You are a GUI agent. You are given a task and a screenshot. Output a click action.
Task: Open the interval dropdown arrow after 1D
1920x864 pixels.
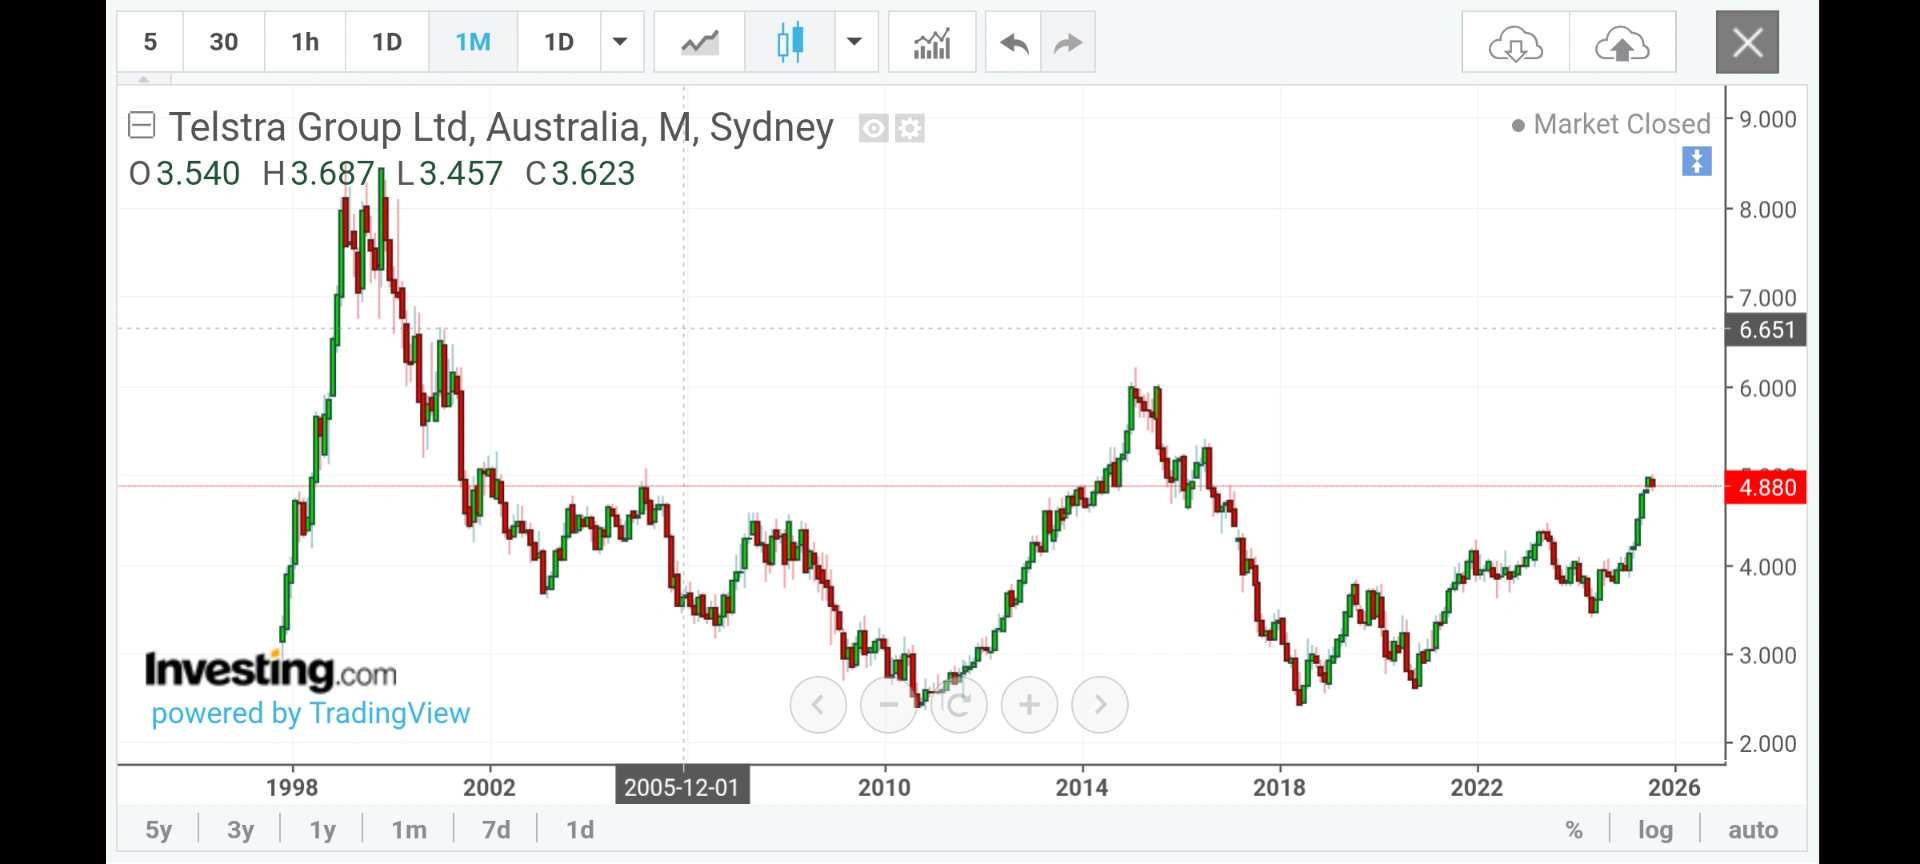[621, 42]
